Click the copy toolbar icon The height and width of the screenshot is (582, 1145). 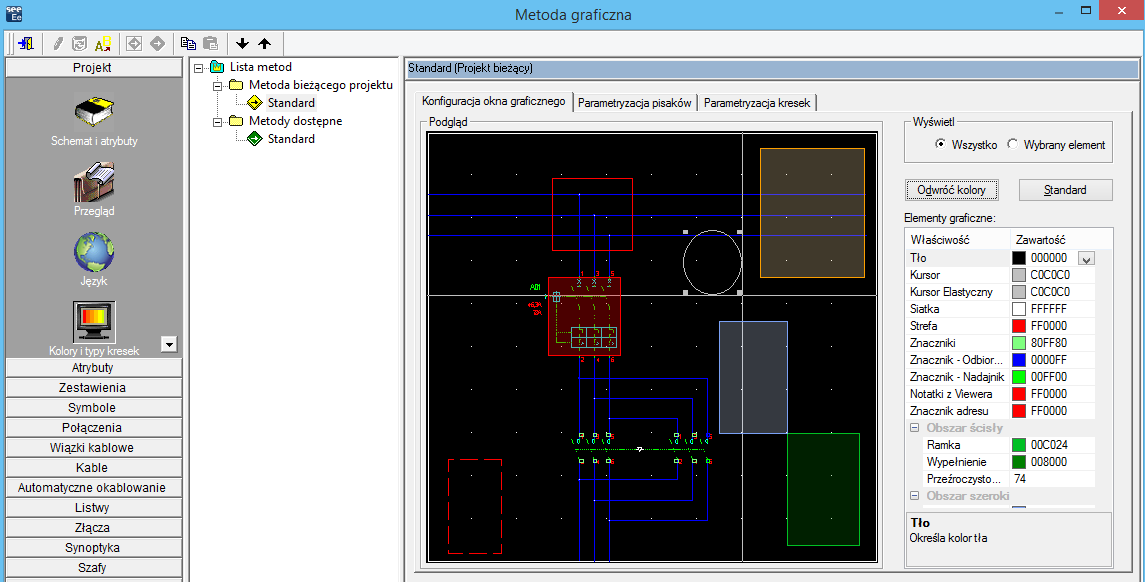188,44
